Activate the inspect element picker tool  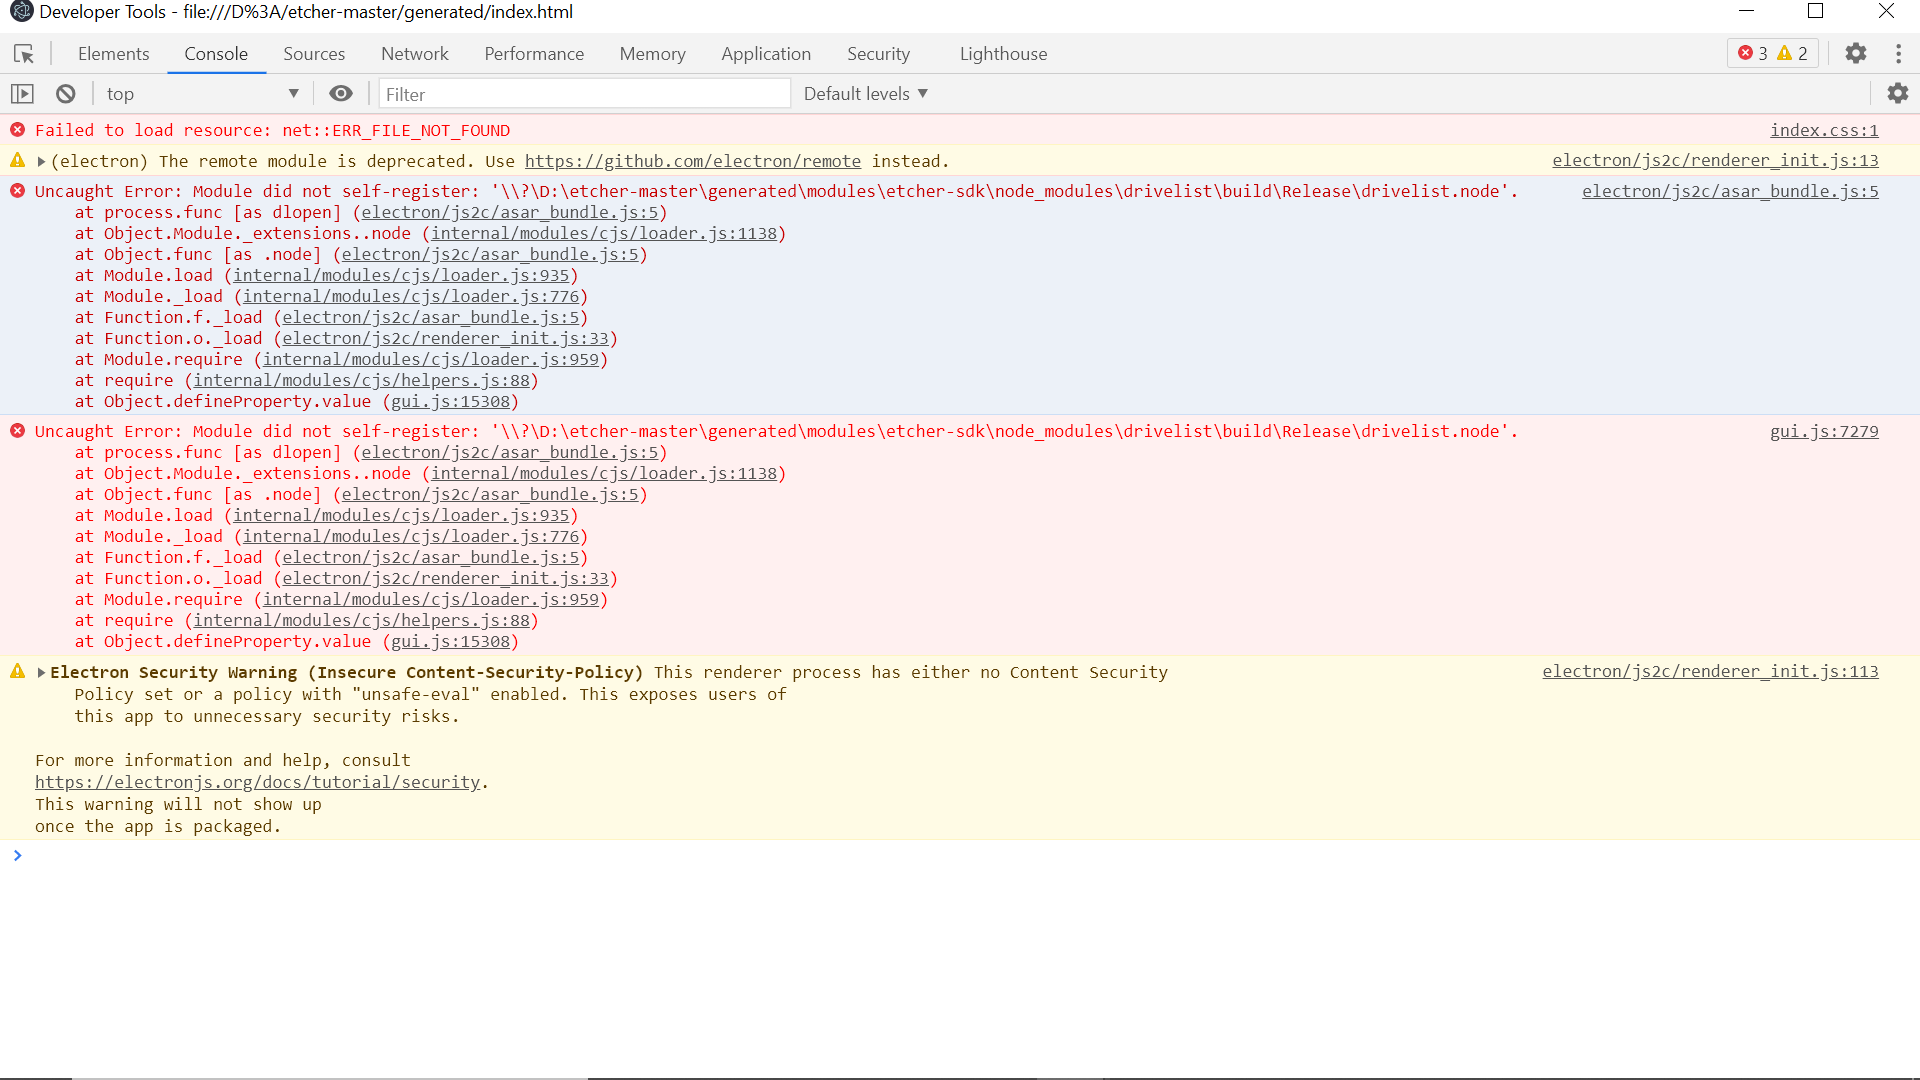tap(22, 53)
